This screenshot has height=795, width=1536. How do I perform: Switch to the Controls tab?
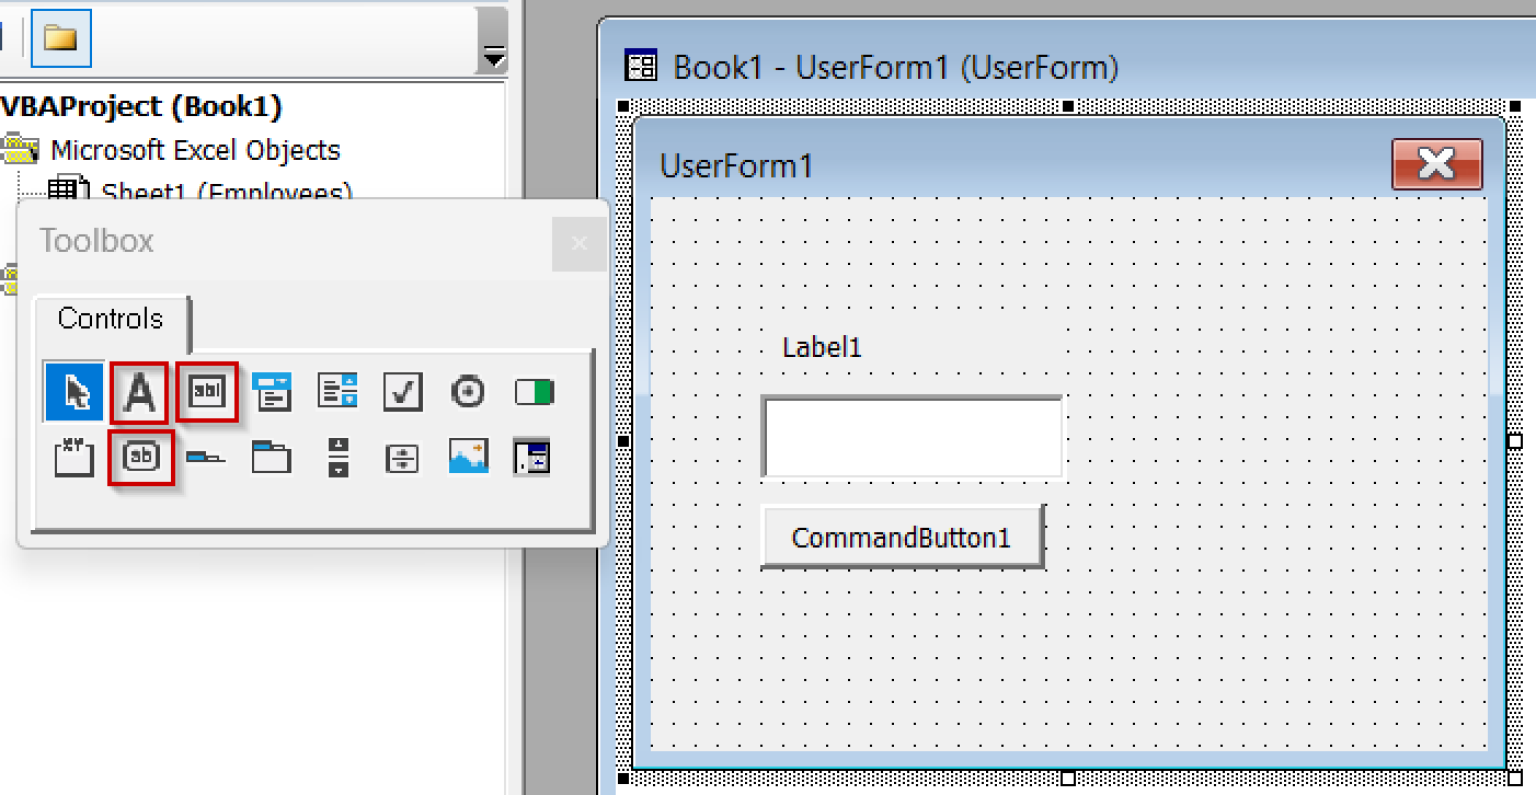coord(110,318)
